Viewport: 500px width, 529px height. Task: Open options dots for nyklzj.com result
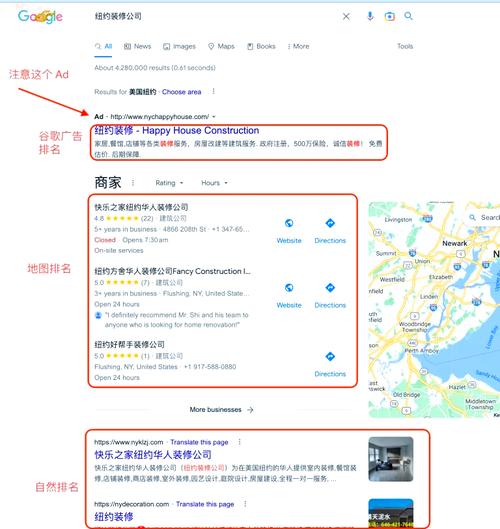(x=240, y=442)
